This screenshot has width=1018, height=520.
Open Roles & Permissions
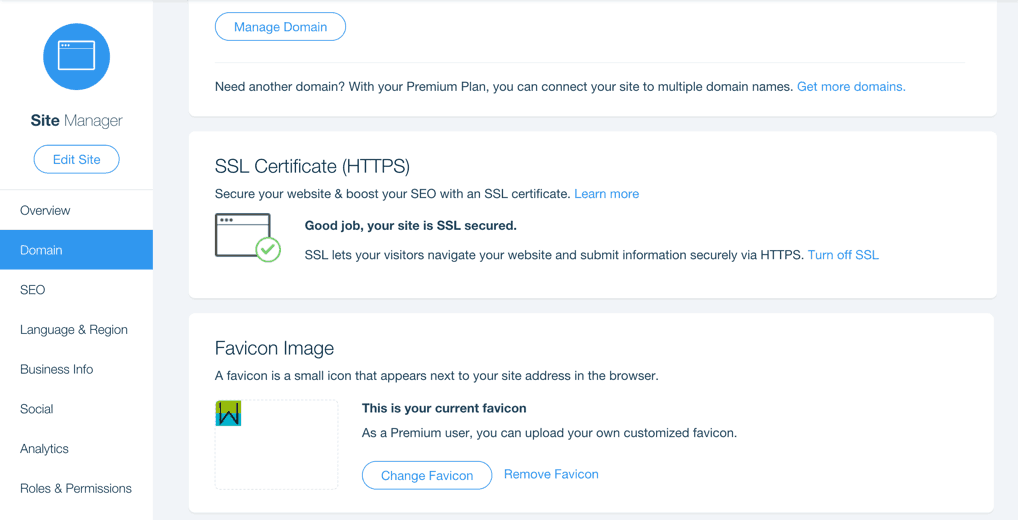(x=77, y=488)
